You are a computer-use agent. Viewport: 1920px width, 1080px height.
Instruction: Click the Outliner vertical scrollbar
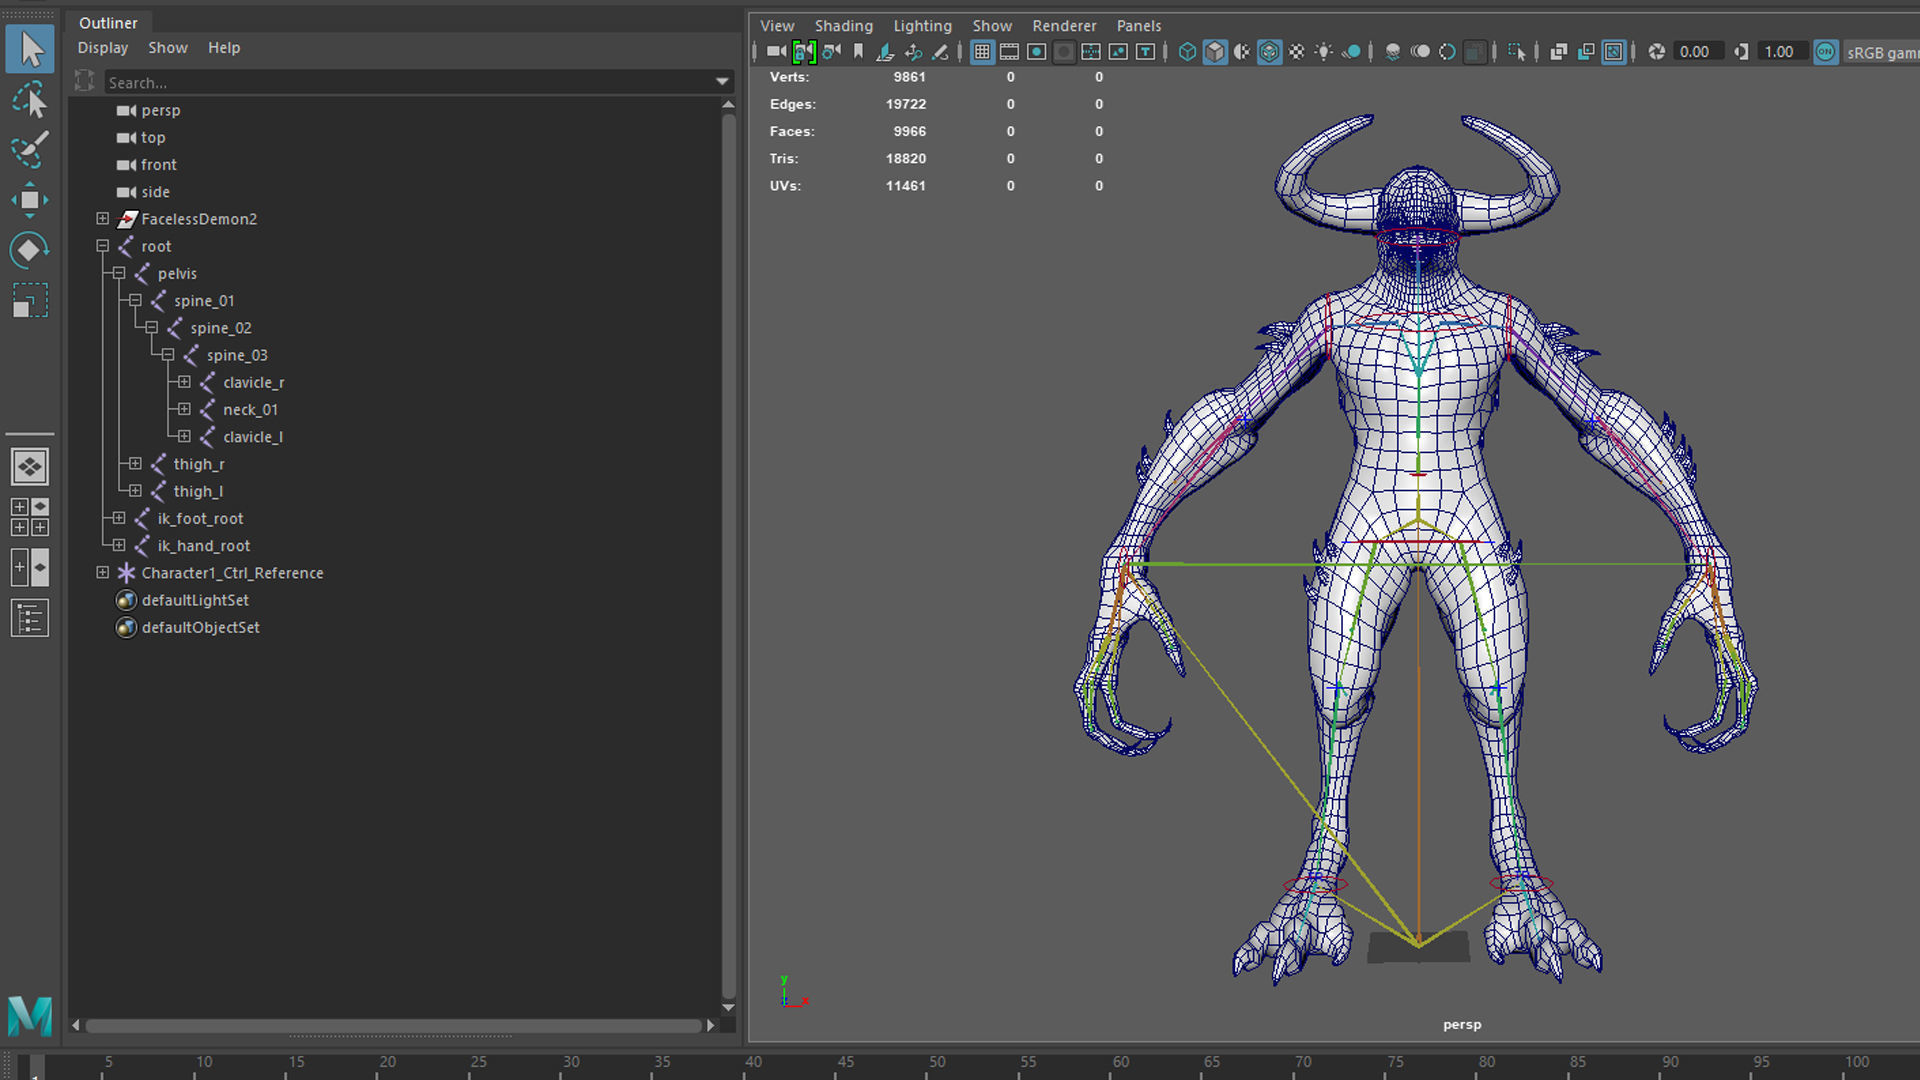(728, 555)
